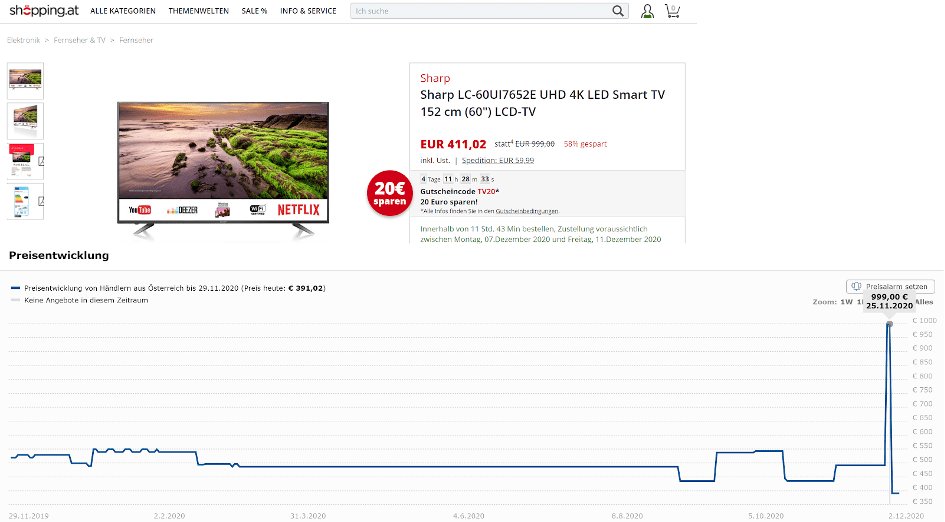
Task: Open the INFO & SERVICE menu
Action: click(x=308, y=11)
